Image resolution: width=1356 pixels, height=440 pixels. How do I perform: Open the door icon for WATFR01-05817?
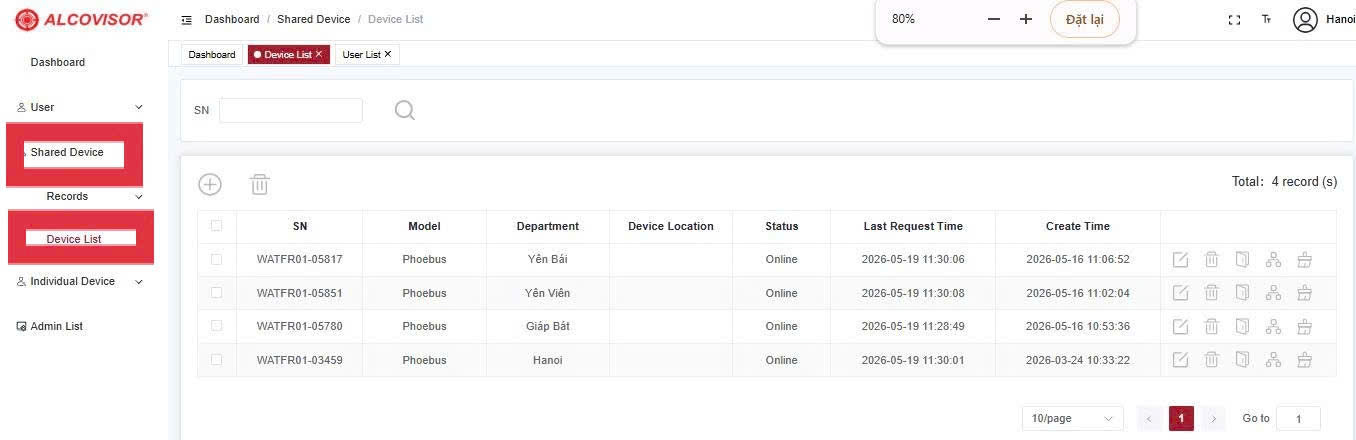(1242, 260)
